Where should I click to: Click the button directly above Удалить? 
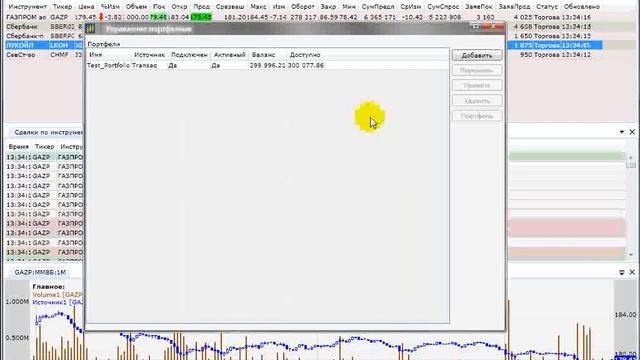[x=477, y=86]
